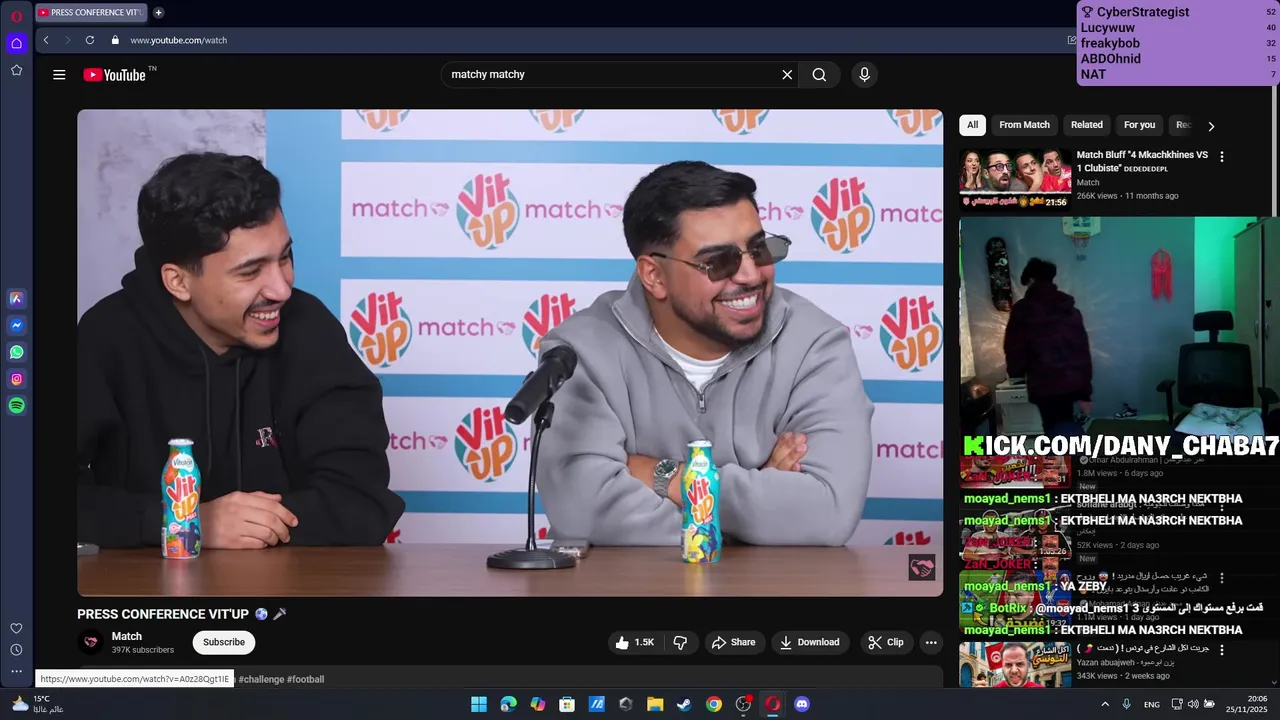This screenshot has height=720, width=1280.
Task: Open Opera sidebar three-dot settings
Action: (16, 672)
